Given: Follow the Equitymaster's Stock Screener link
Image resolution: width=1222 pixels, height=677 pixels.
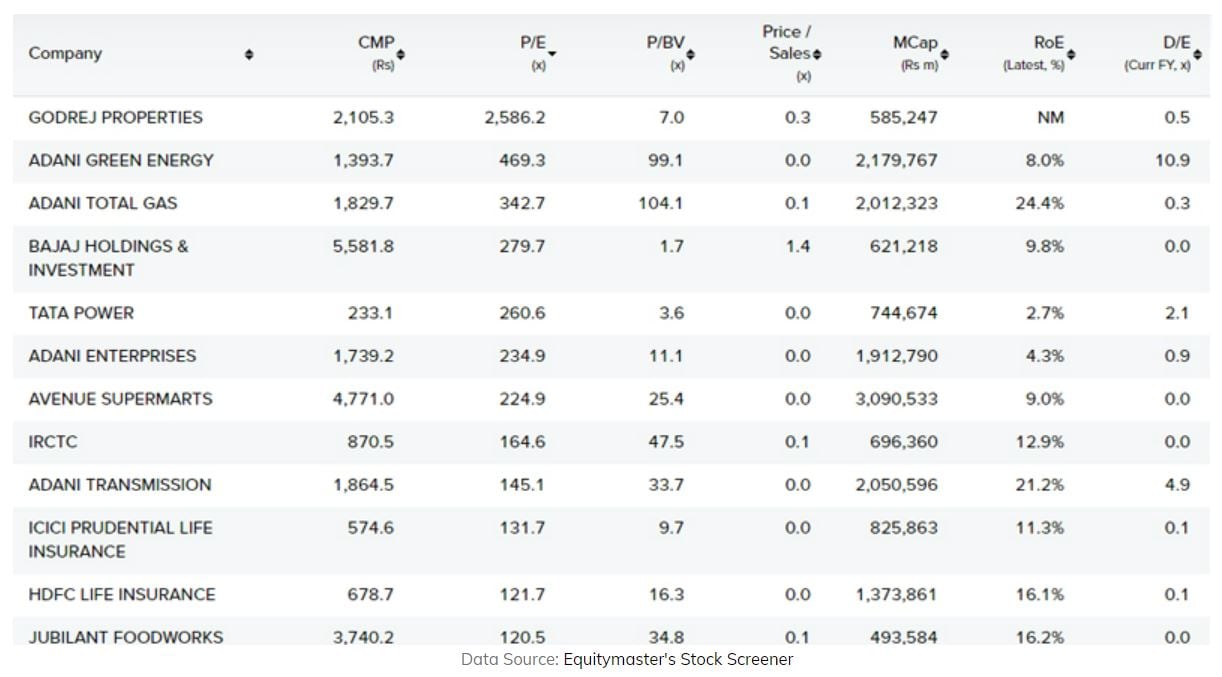Looking at the screenshot, I should [678, 659].
